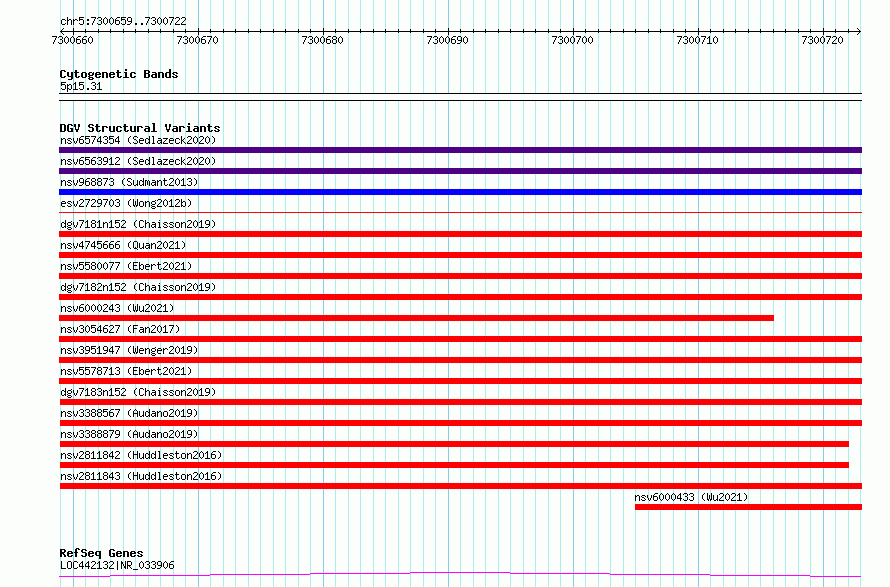The width and height of the screenshot is (890, 587).
Task: Select the nsv2811843 (Huddleston2016) label
Action: pyautogui.click(x=141, y=476)
